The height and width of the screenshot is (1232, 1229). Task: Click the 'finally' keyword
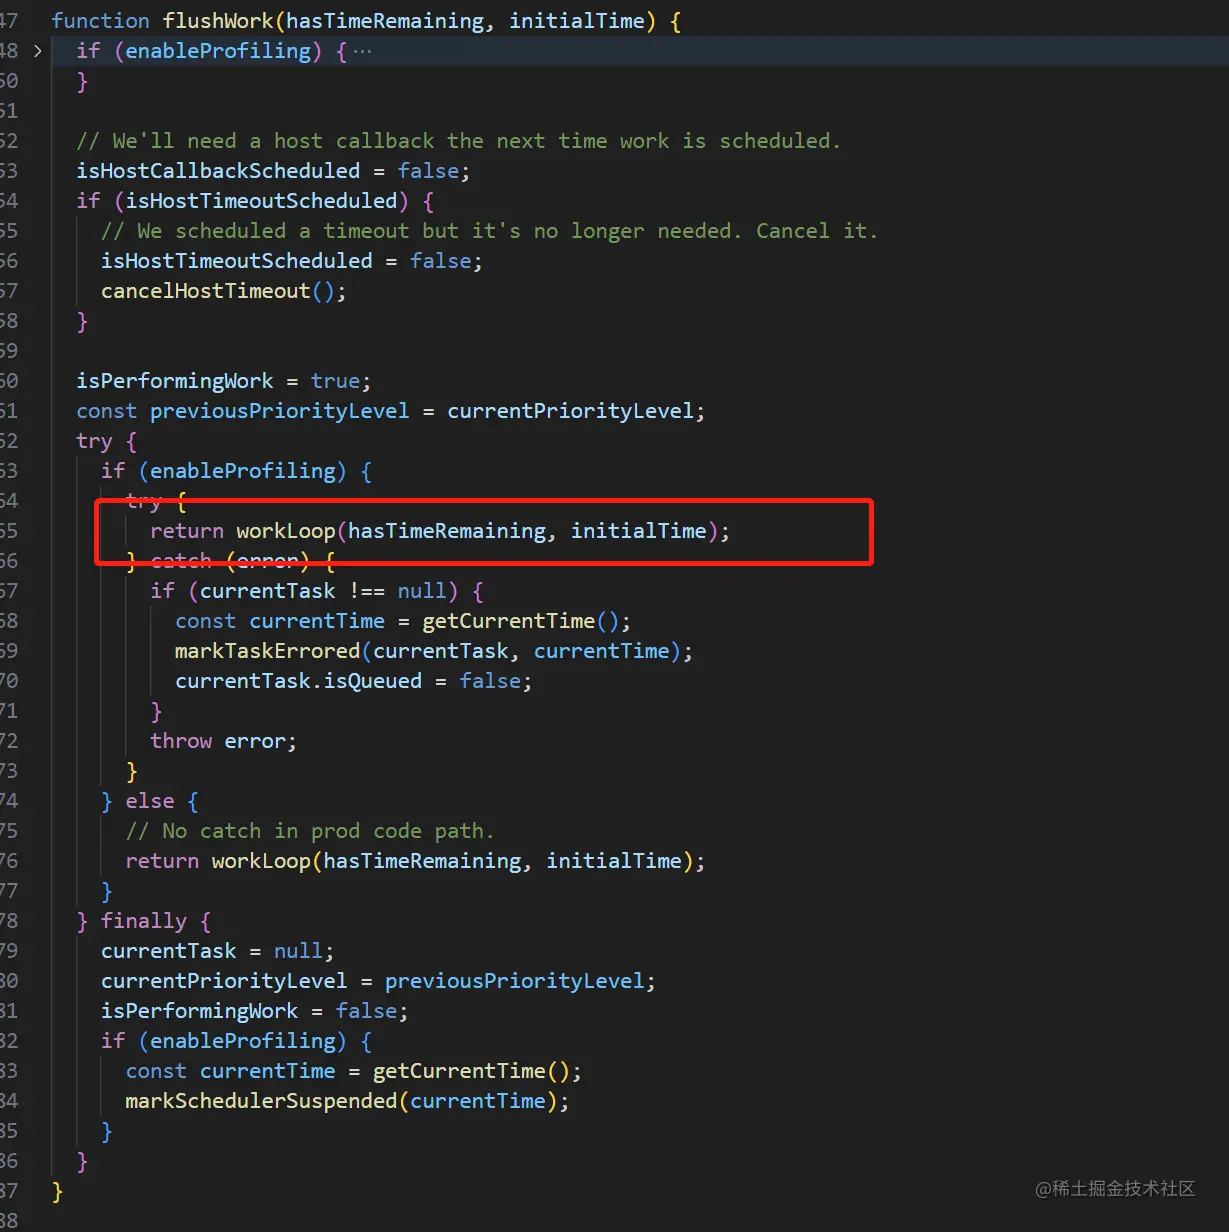(x=143, y=921)
